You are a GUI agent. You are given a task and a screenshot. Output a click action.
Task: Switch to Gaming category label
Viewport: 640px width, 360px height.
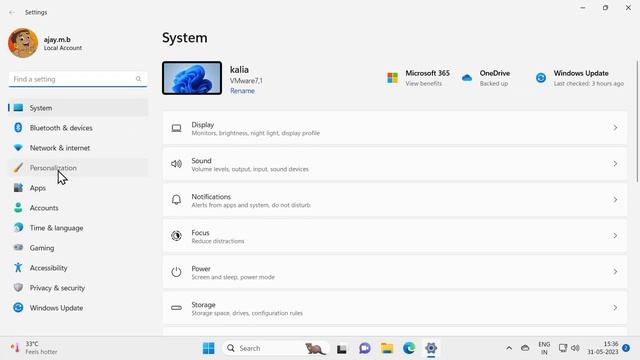(42, 248)
